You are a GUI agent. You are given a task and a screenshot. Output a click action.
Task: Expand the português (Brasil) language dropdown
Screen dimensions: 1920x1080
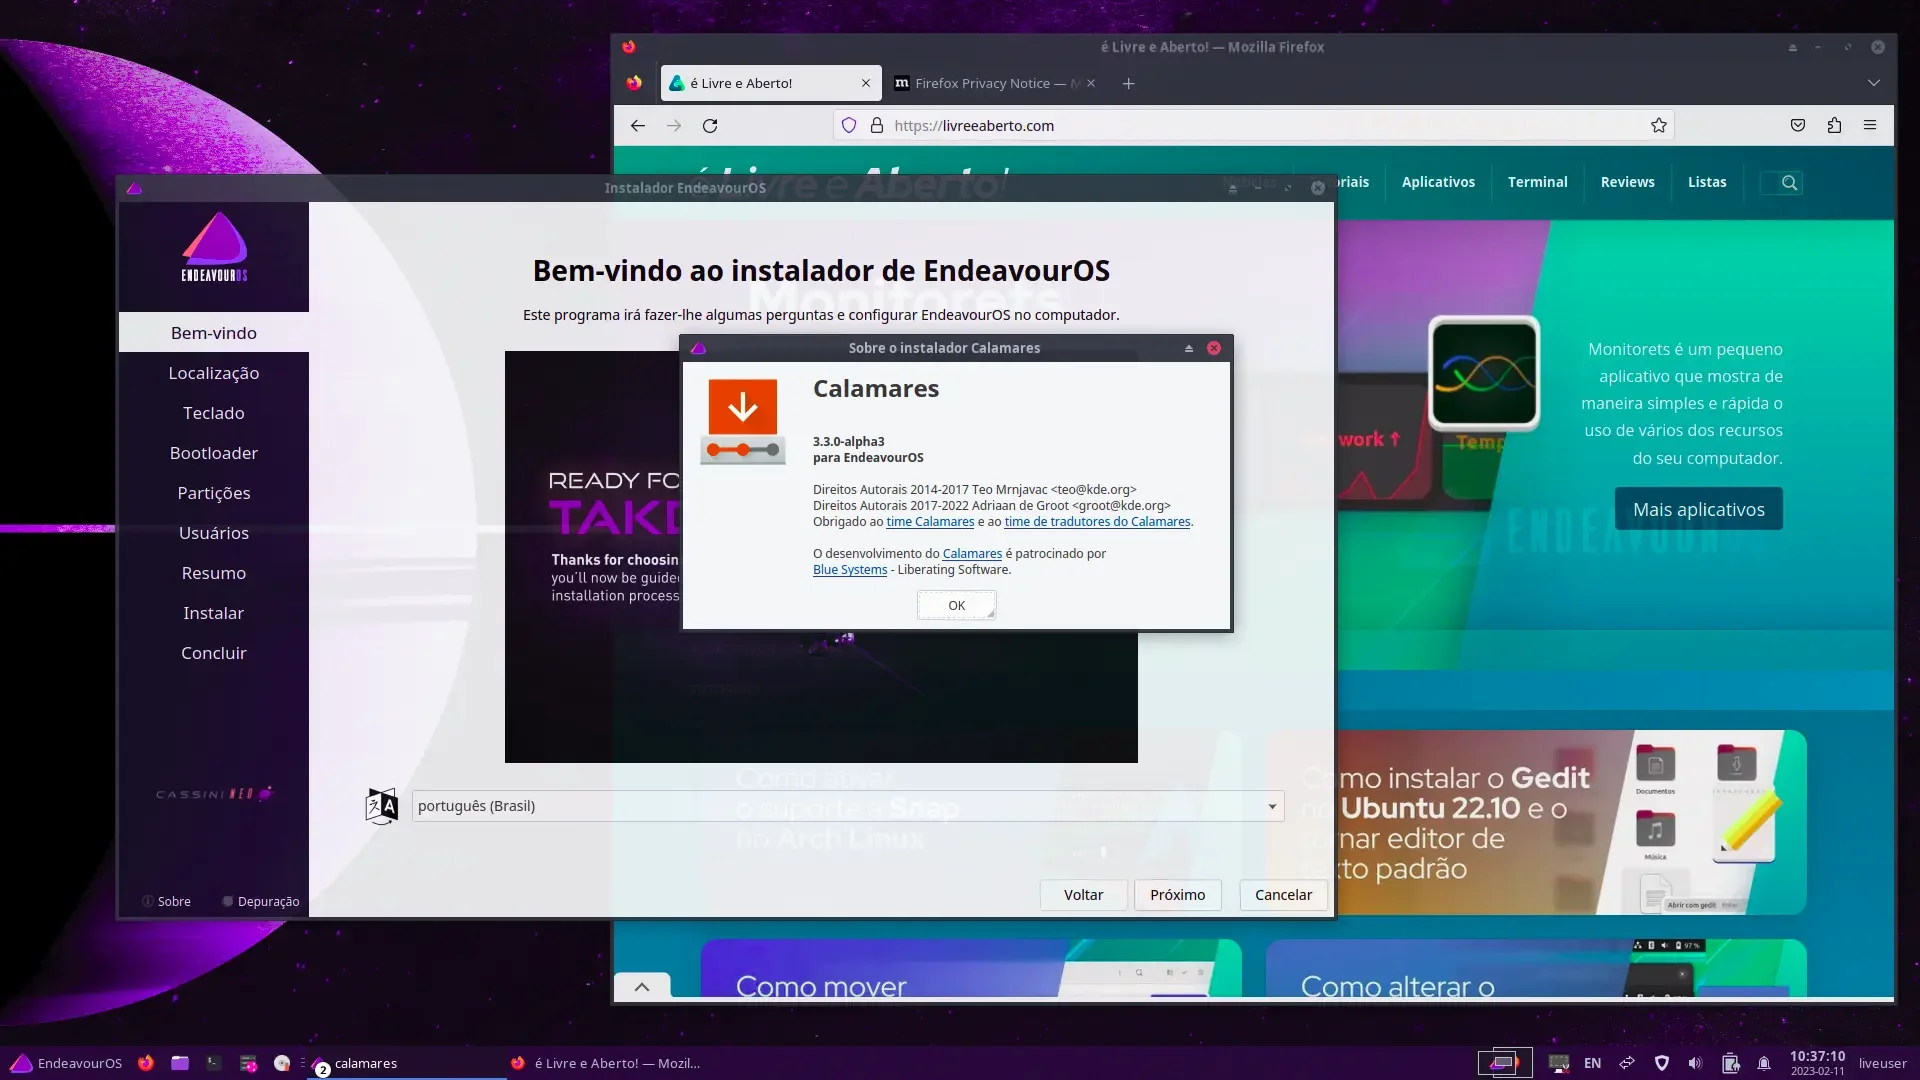point(848,806)
